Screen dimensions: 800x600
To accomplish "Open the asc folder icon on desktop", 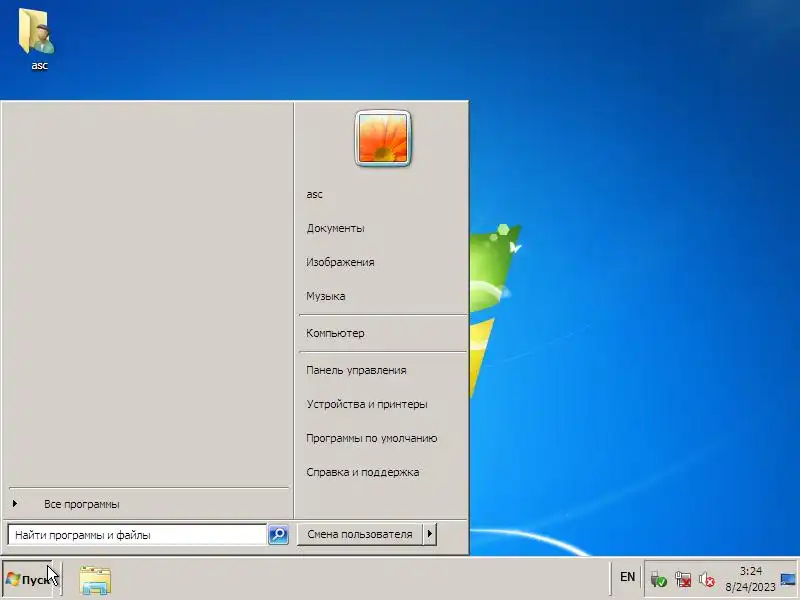I will click(37, 39).
